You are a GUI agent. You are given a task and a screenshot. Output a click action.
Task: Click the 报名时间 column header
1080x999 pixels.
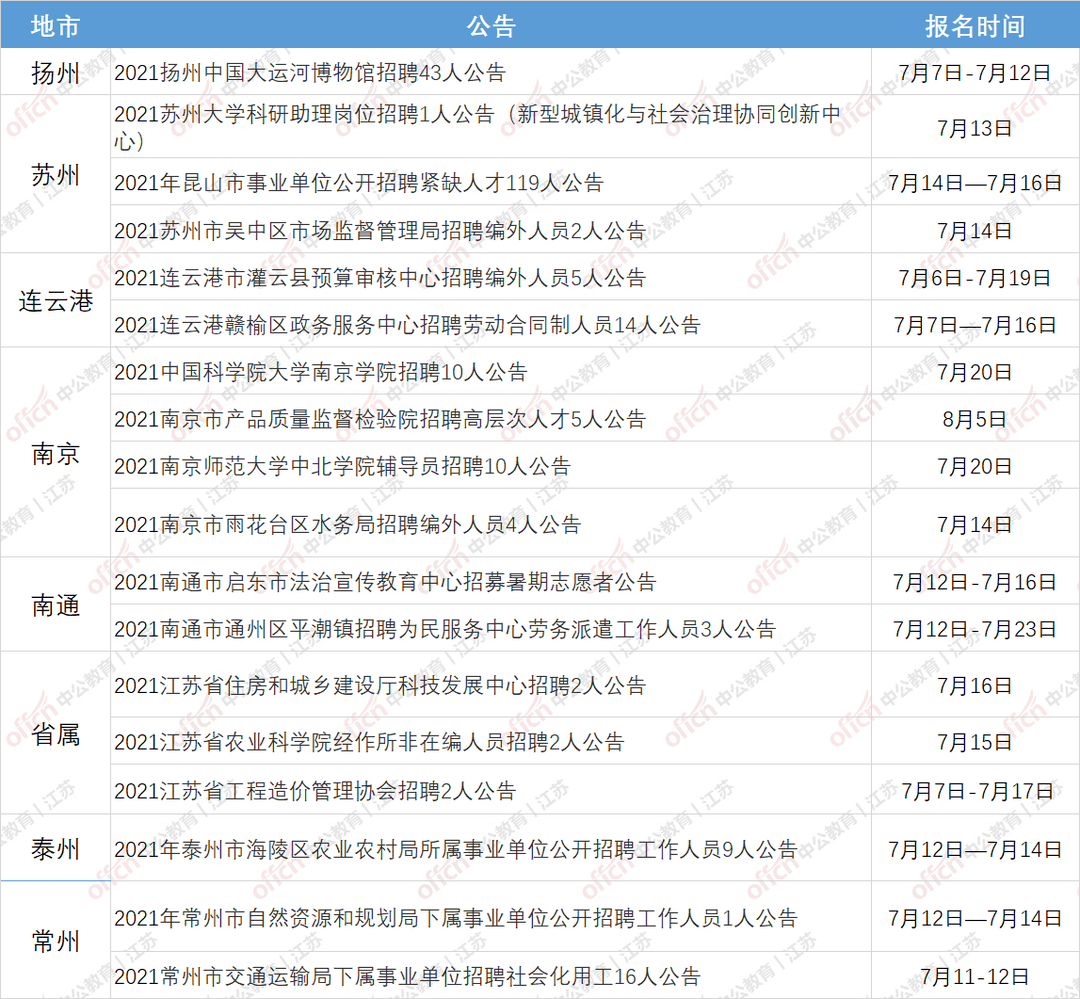coord(975,25)
